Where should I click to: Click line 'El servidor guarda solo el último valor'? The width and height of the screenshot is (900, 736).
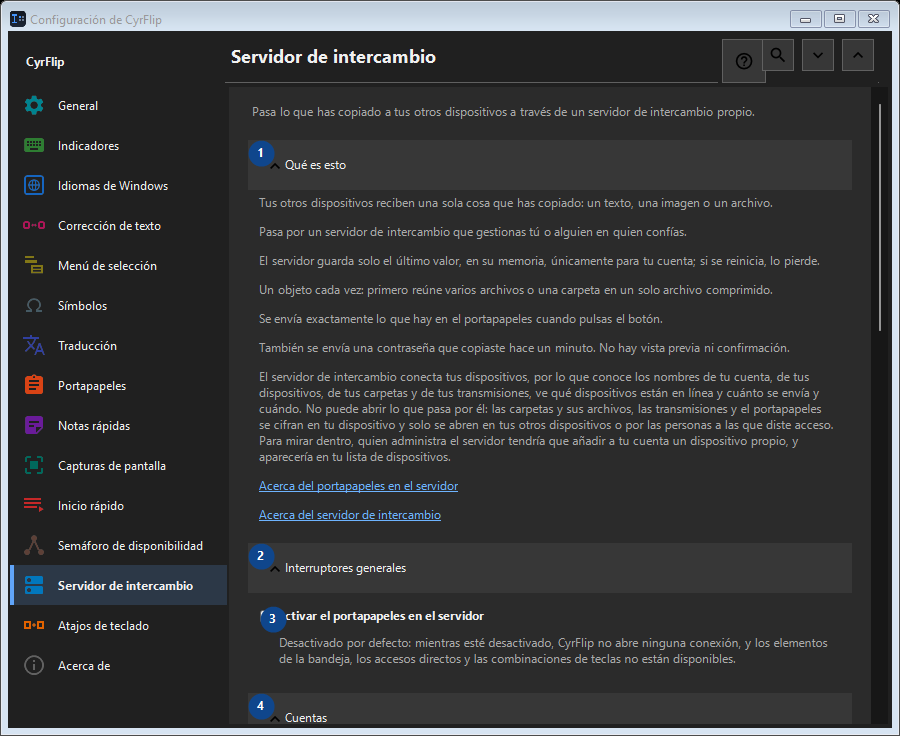[360, 261]
